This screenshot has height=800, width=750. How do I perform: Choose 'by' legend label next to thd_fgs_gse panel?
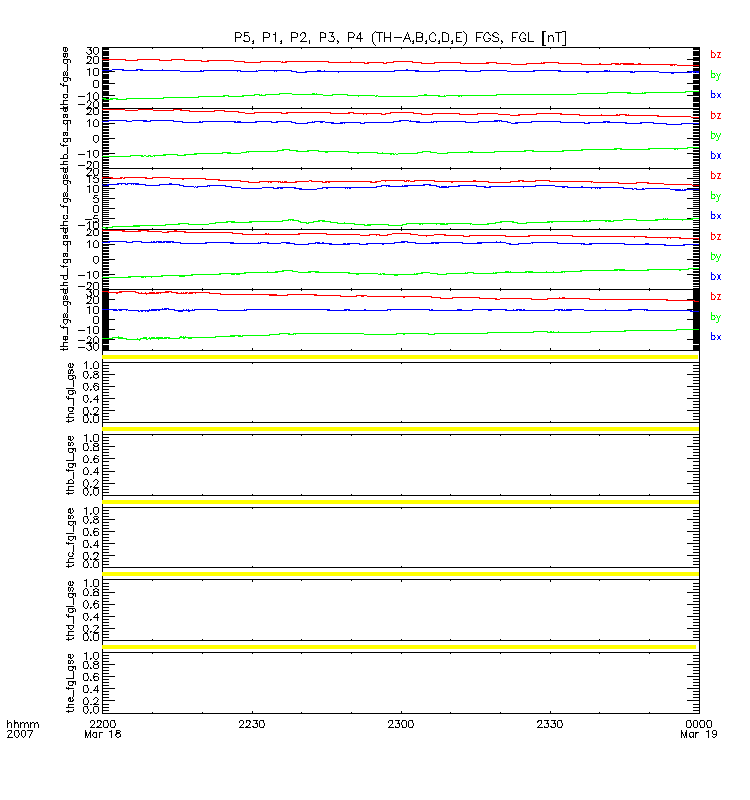[715, 257]
